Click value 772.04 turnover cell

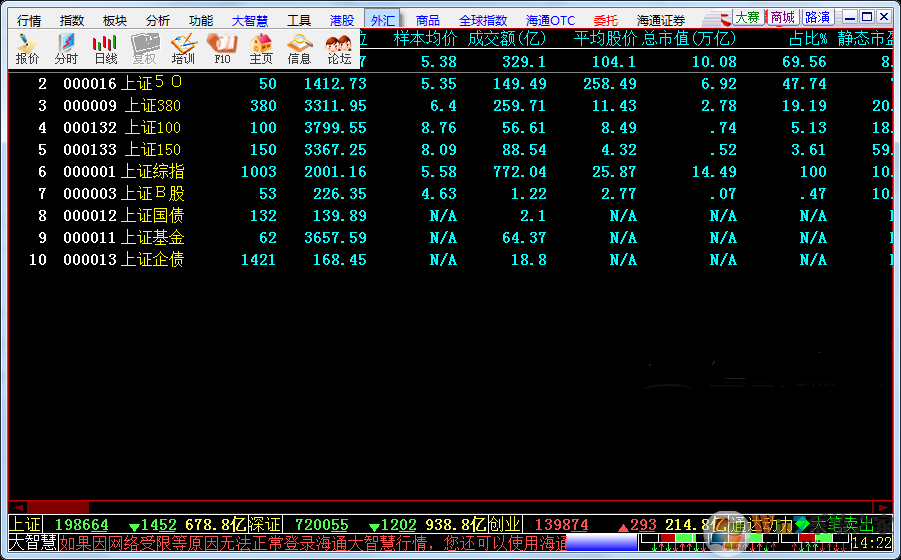click(519, 172)
